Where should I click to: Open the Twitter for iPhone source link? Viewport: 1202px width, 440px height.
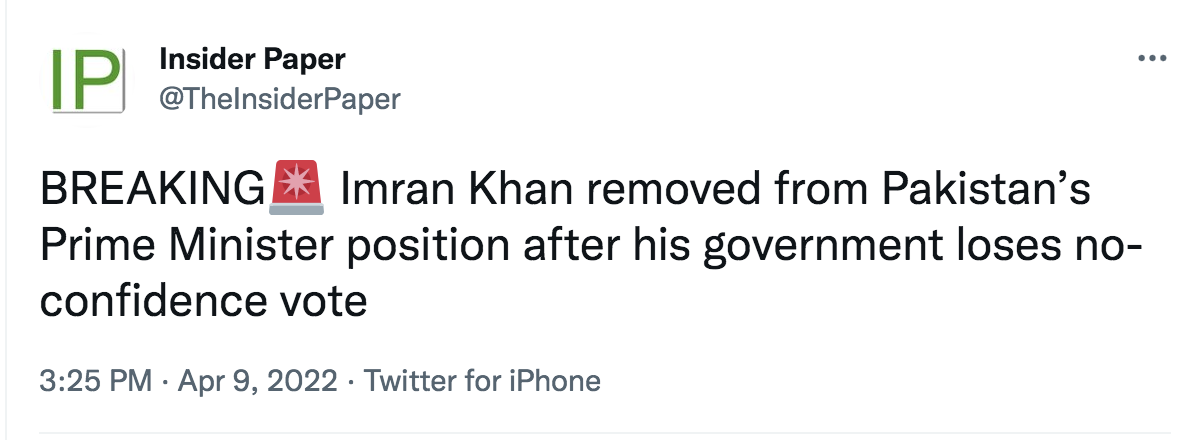tap(481, 381)
